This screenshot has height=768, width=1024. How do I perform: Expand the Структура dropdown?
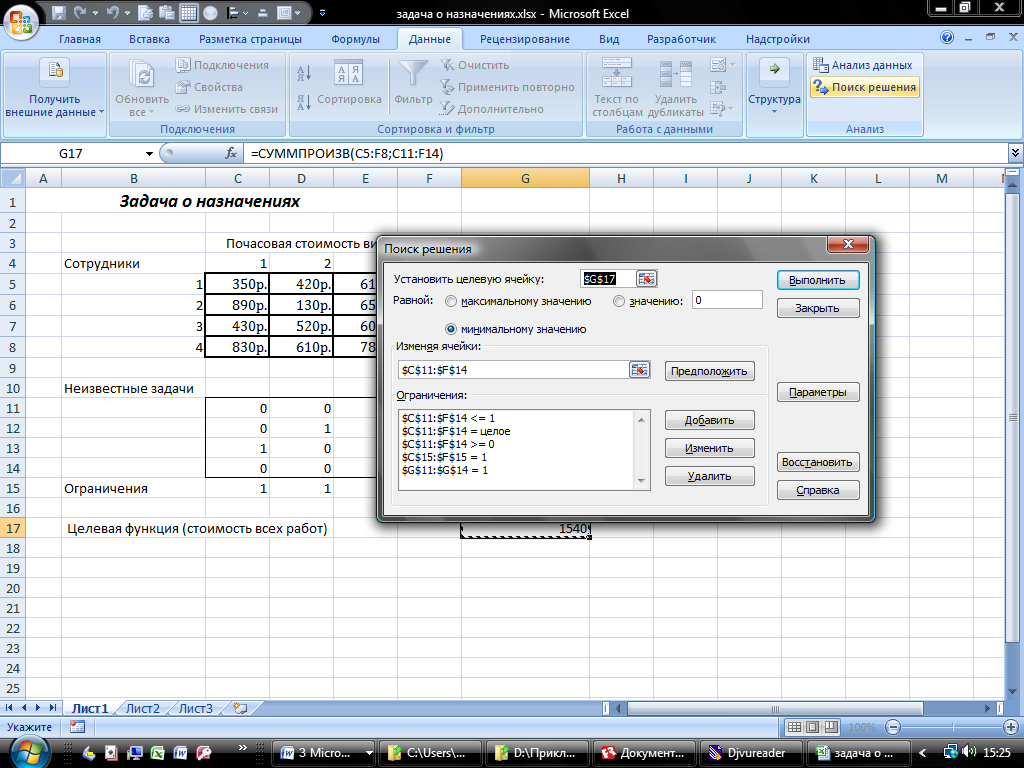click(774, 100)
